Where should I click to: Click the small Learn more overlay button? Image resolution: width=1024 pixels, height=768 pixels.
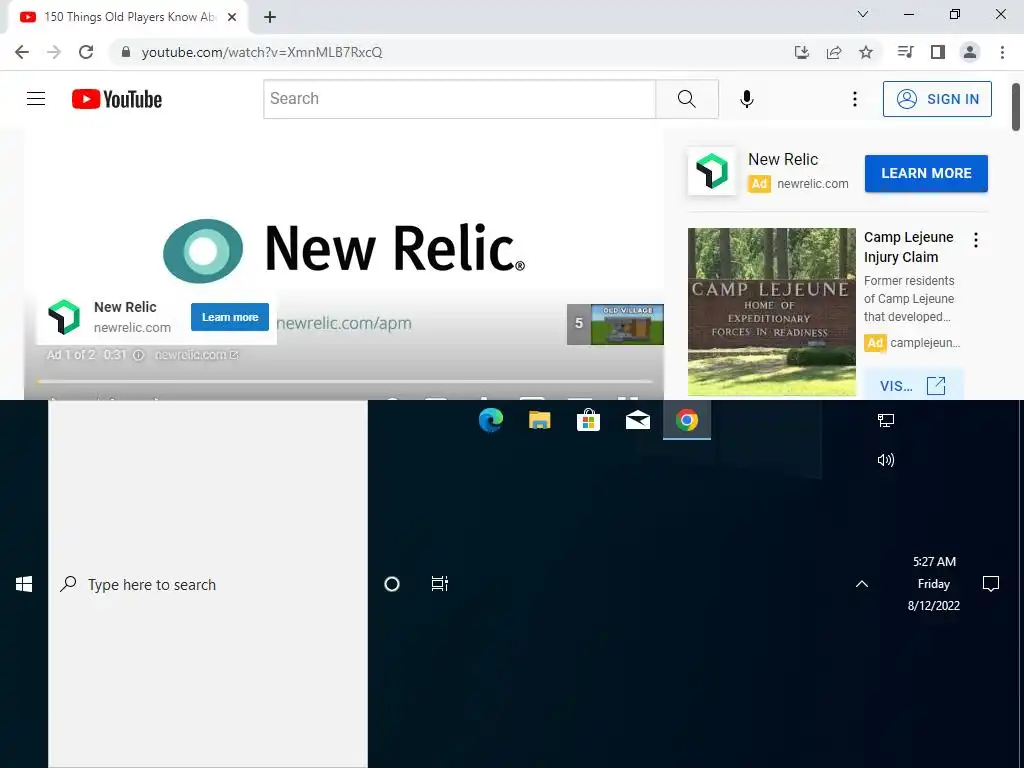click(230, 317)
